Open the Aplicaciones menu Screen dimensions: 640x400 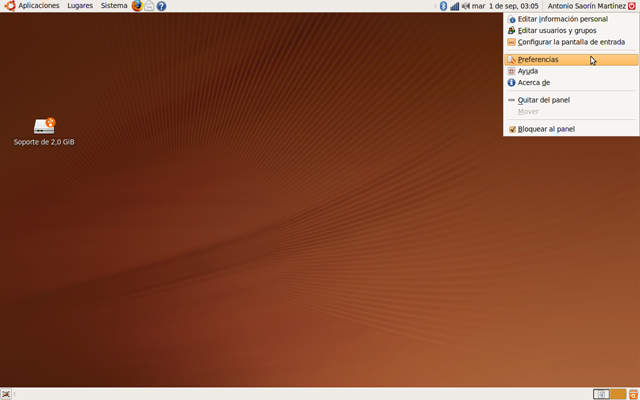(38, 6)
